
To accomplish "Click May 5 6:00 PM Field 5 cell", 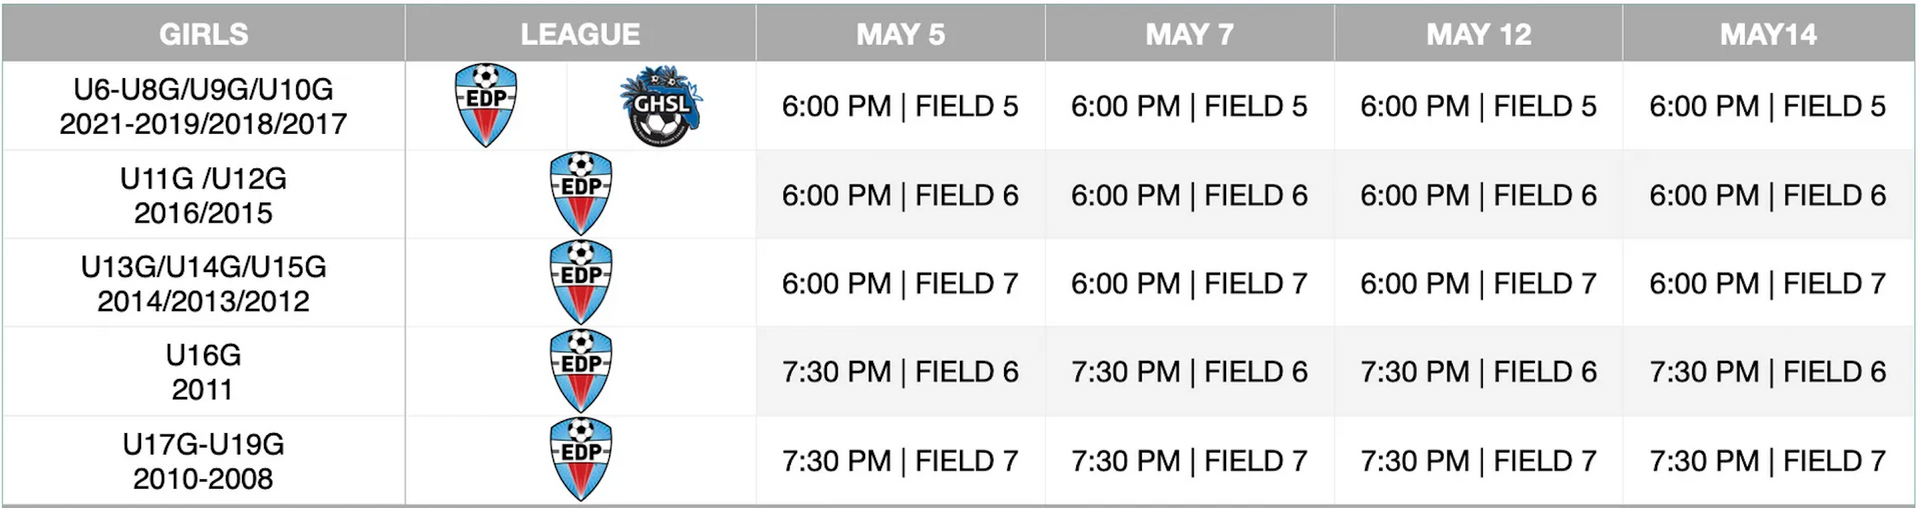I will tap(900, 106).
